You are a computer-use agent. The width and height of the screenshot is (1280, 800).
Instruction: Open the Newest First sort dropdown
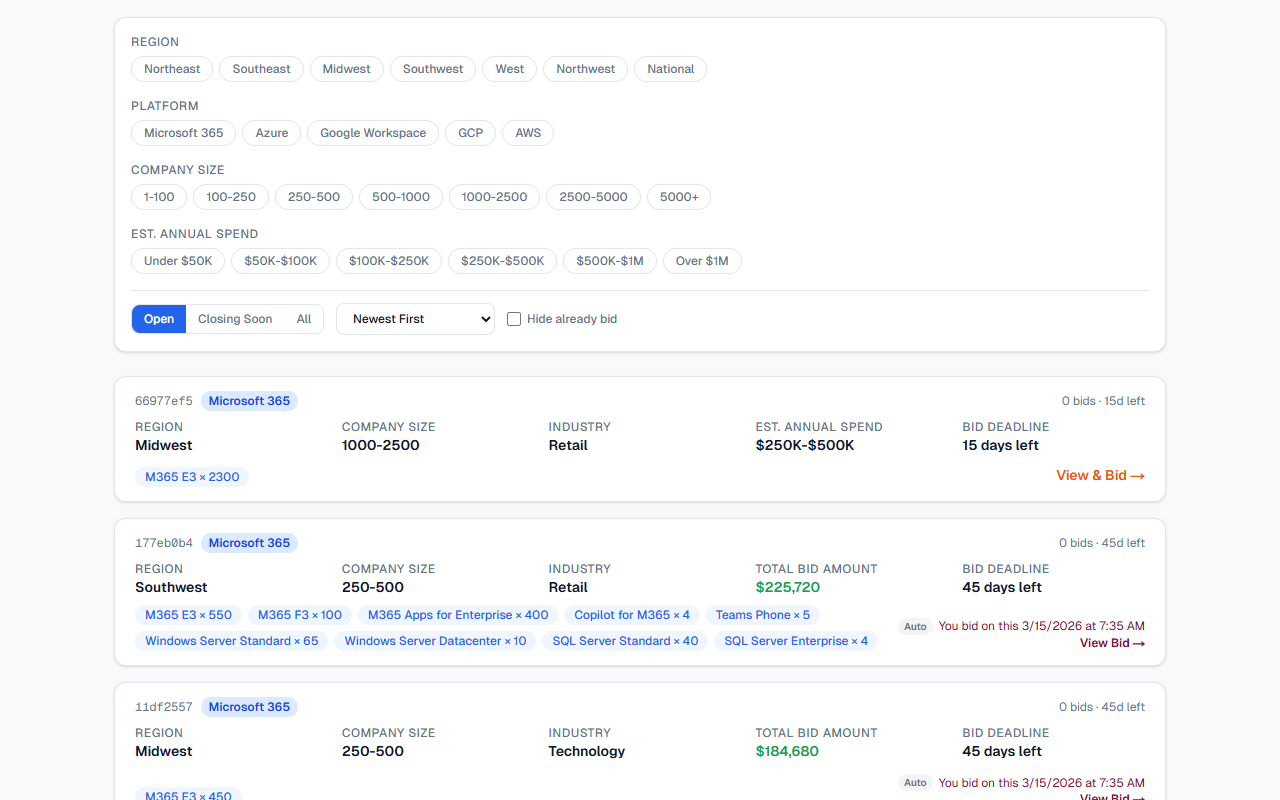coord(415,319)
